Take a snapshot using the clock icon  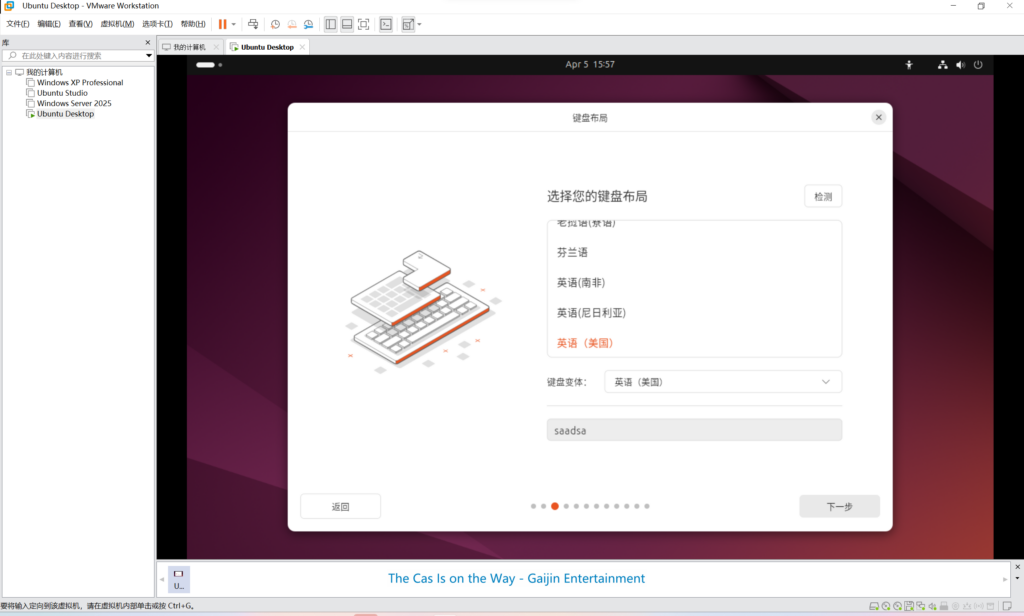(276, 24)
